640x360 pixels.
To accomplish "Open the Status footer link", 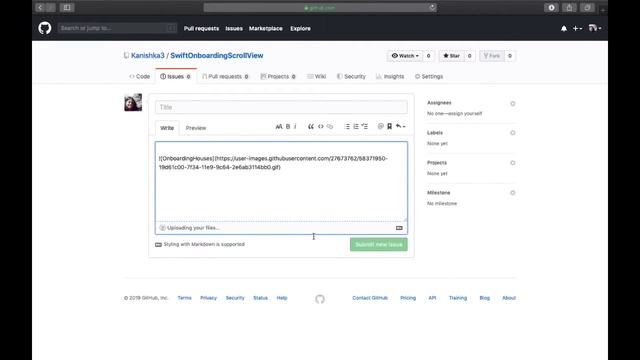I will (x=260, y=298).
